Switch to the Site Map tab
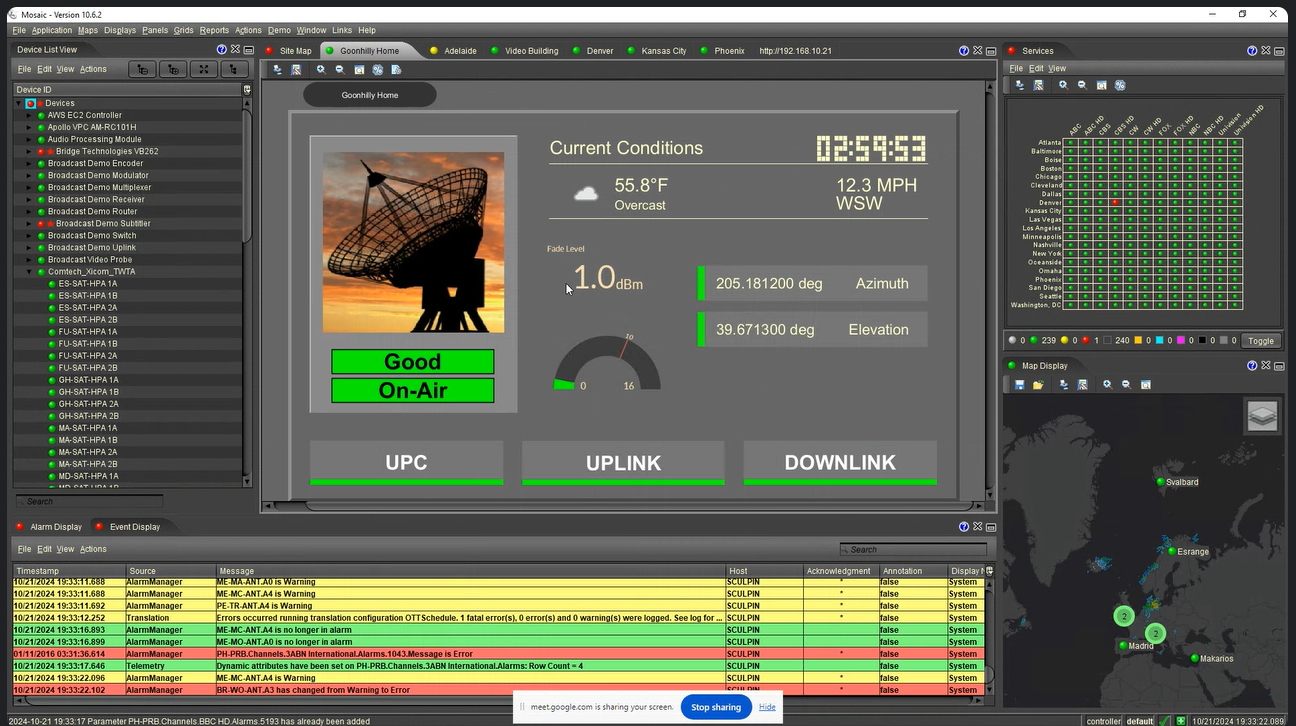Screen dimensions: 1296x726 [x=289, y=50]
